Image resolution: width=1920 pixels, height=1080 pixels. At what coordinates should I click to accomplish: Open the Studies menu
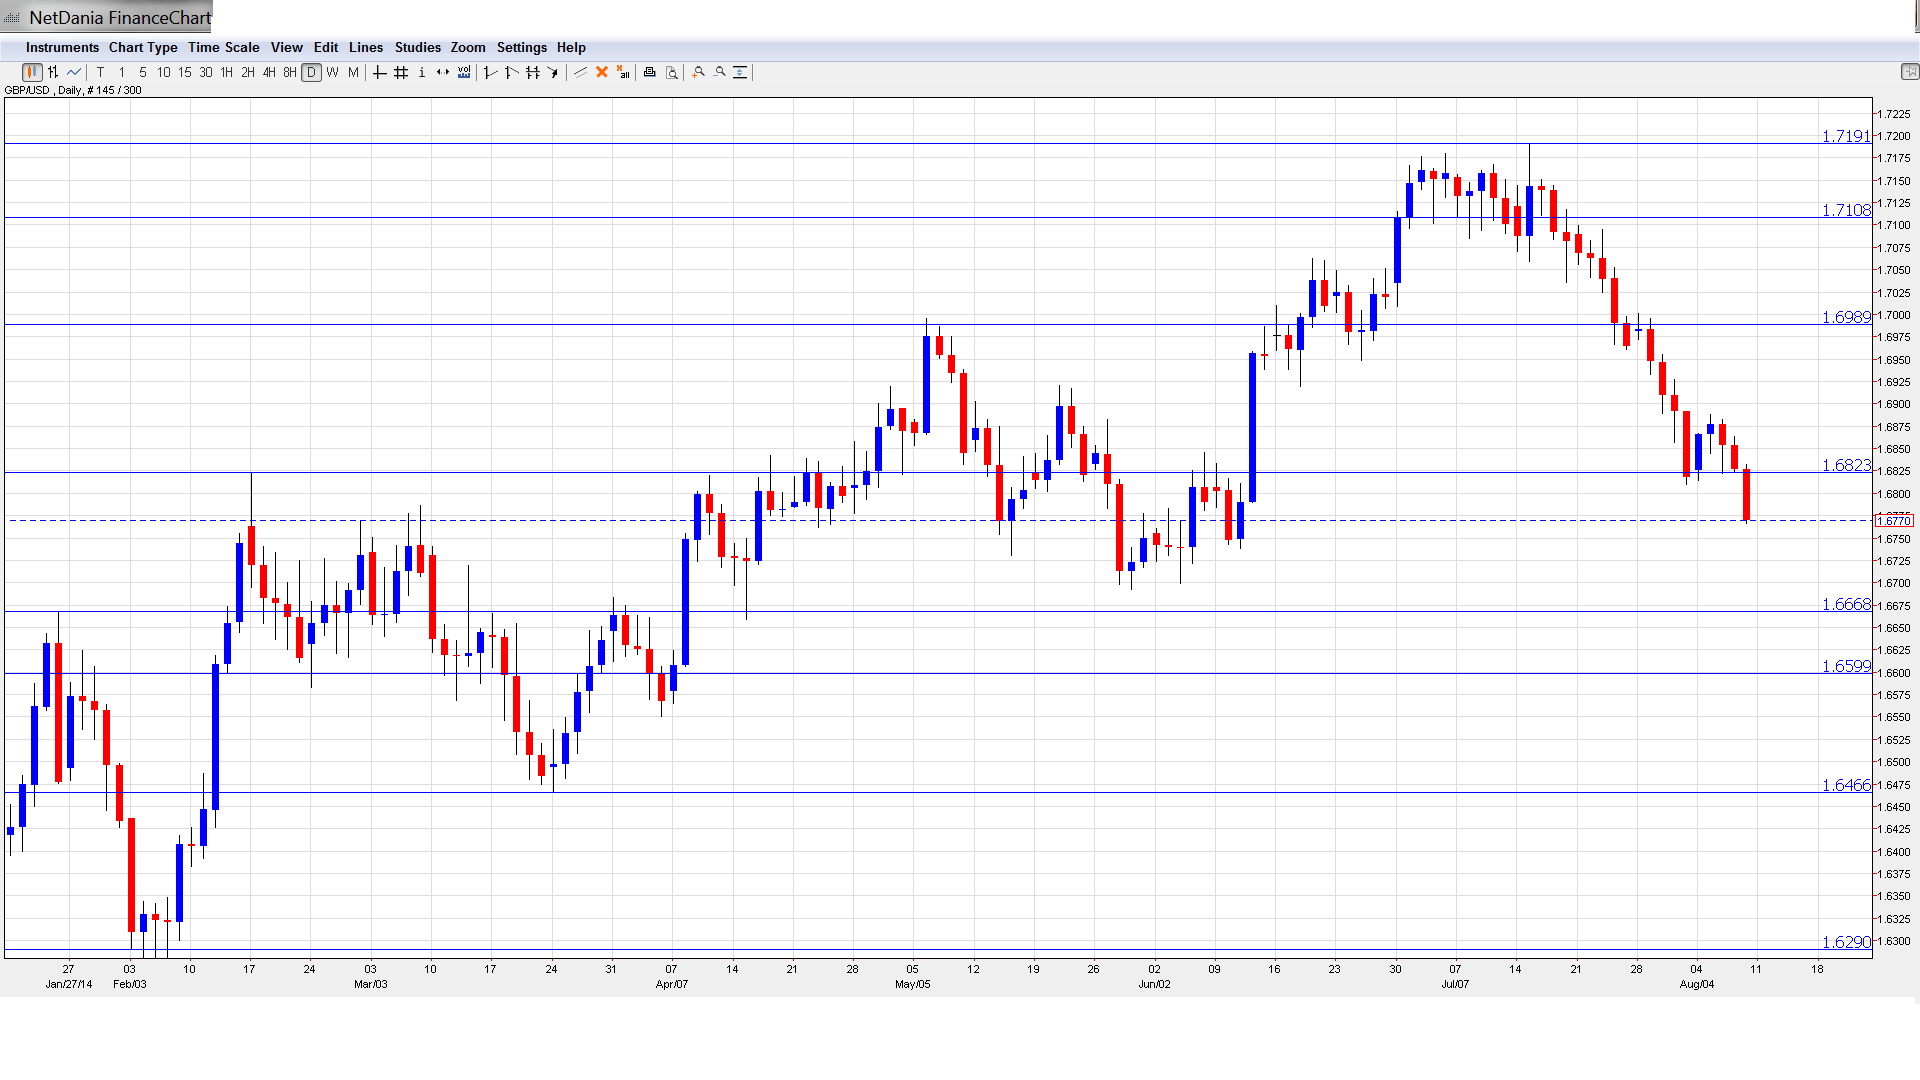417,47
